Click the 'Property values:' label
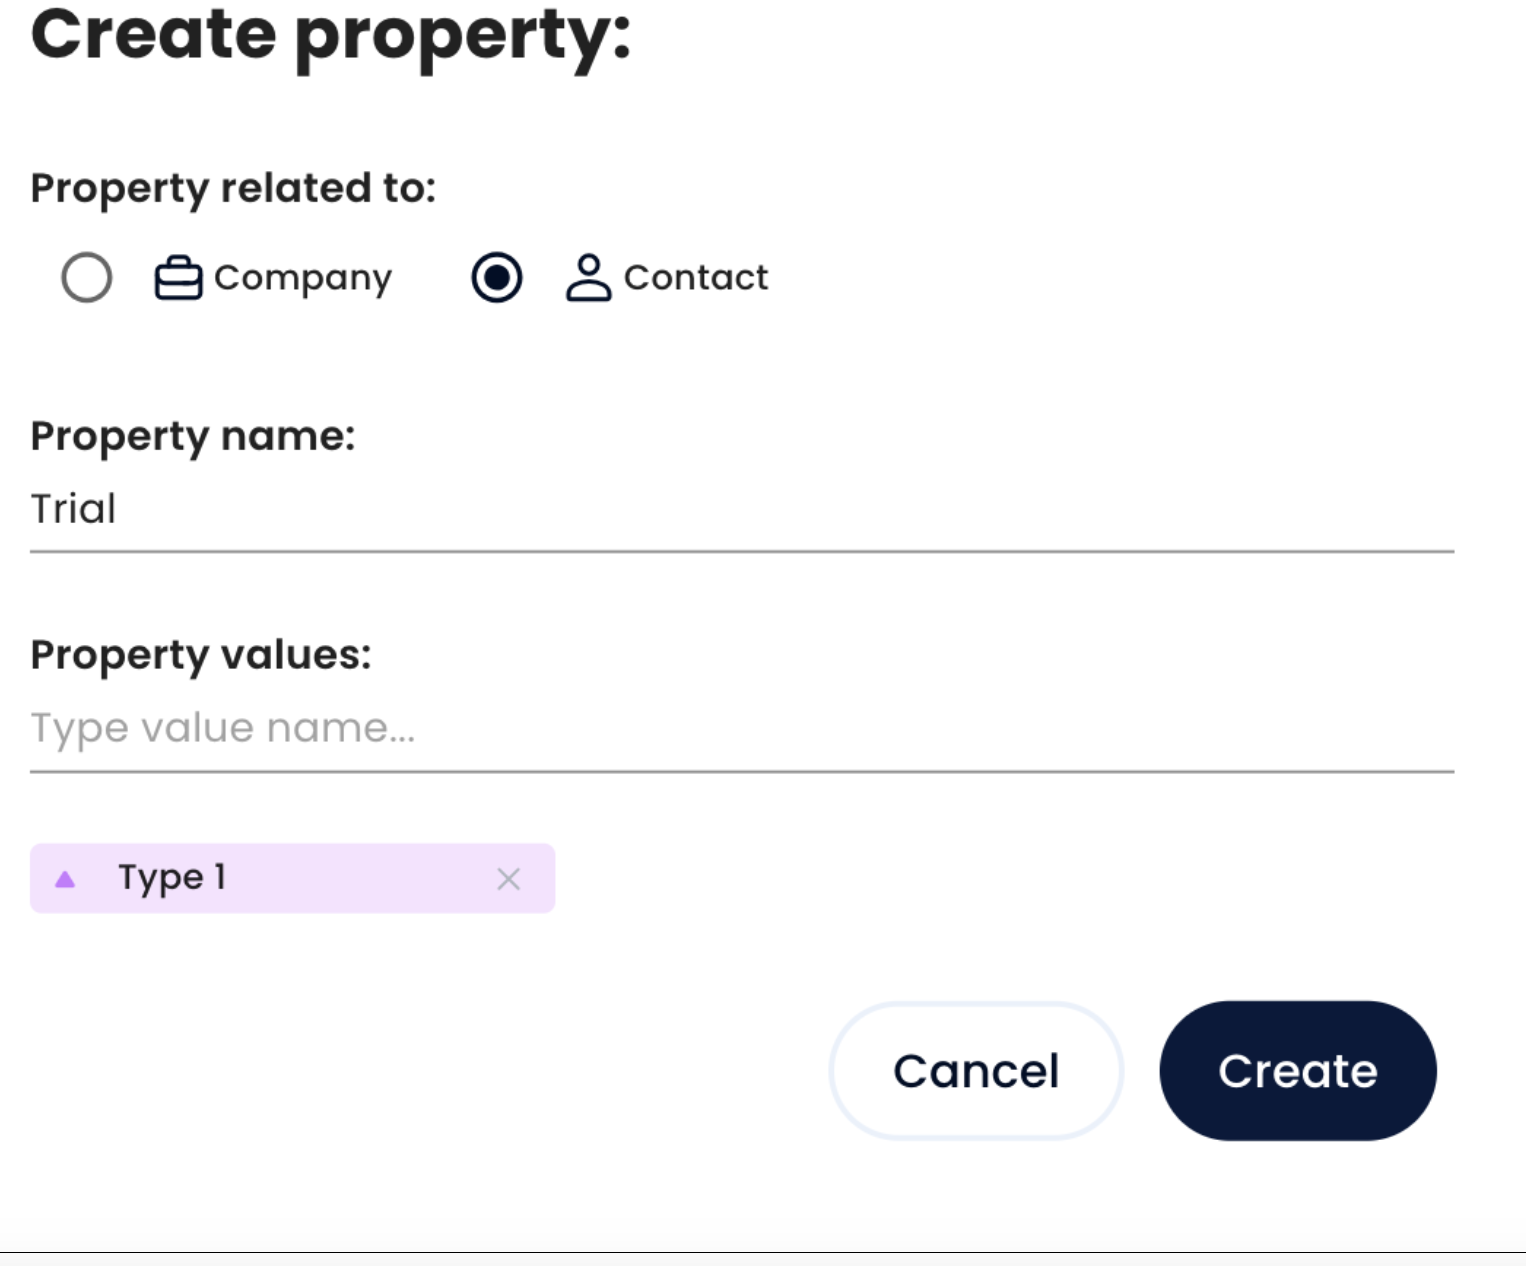Viewport: 1526px width, 1266px height. click(x=201, y=655)
